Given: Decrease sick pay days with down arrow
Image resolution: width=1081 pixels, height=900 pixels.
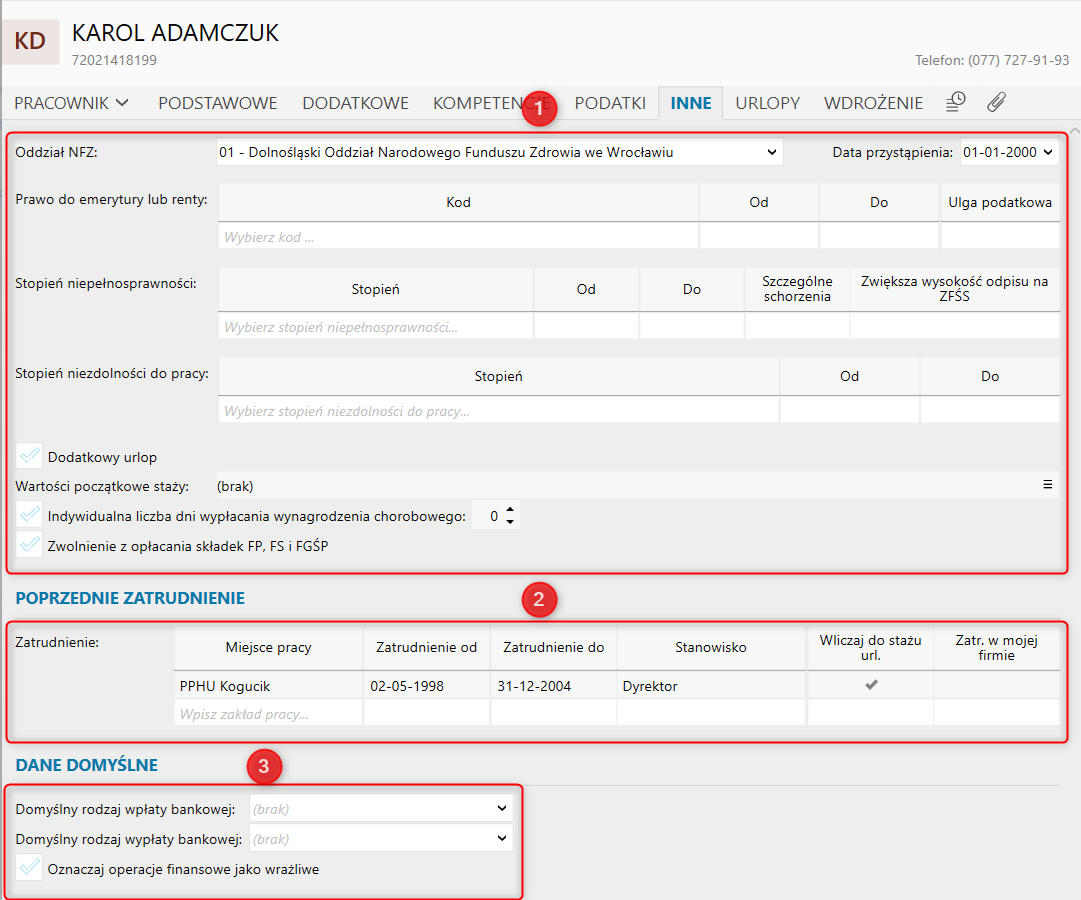Looking at the screenshot, I should coord(510,522).
